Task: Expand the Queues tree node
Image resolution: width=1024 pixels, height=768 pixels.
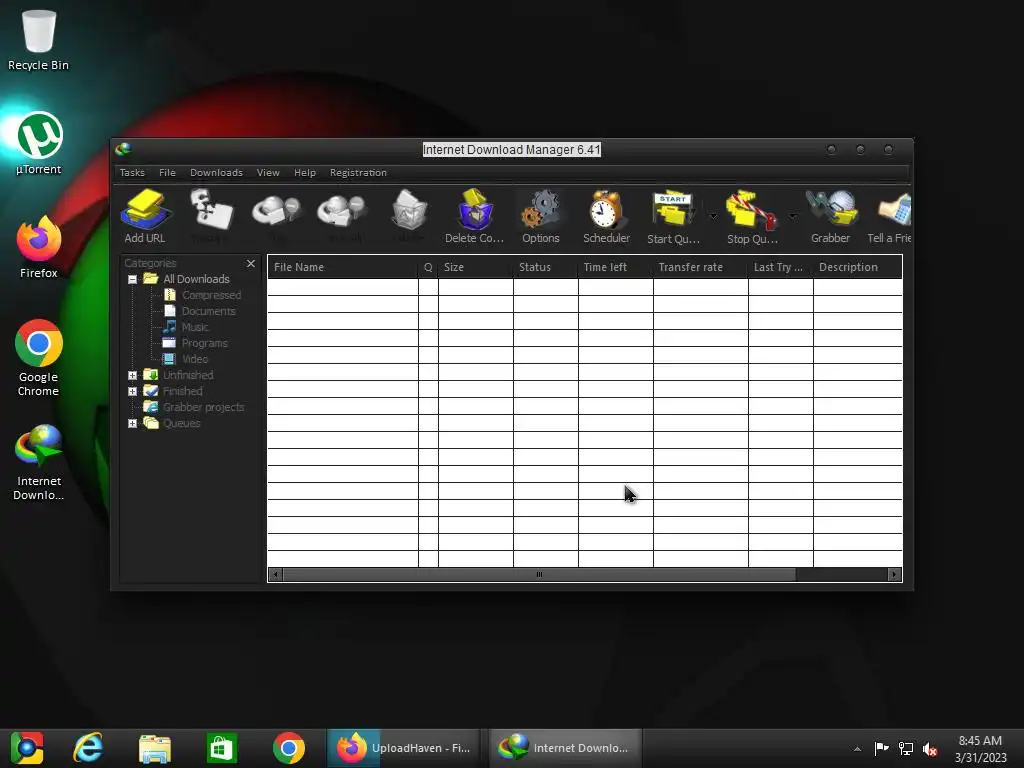Action: coord(133,423)
